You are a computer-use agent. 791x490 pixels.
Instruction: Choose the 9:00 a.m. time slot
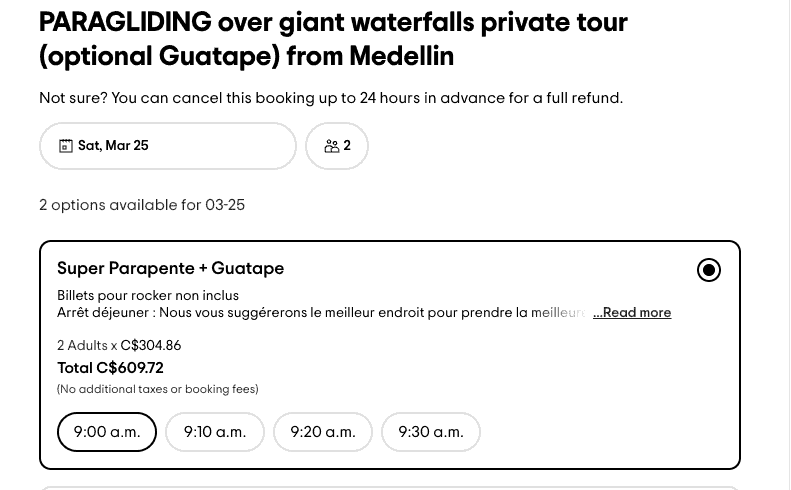click(x=107, y=432)
